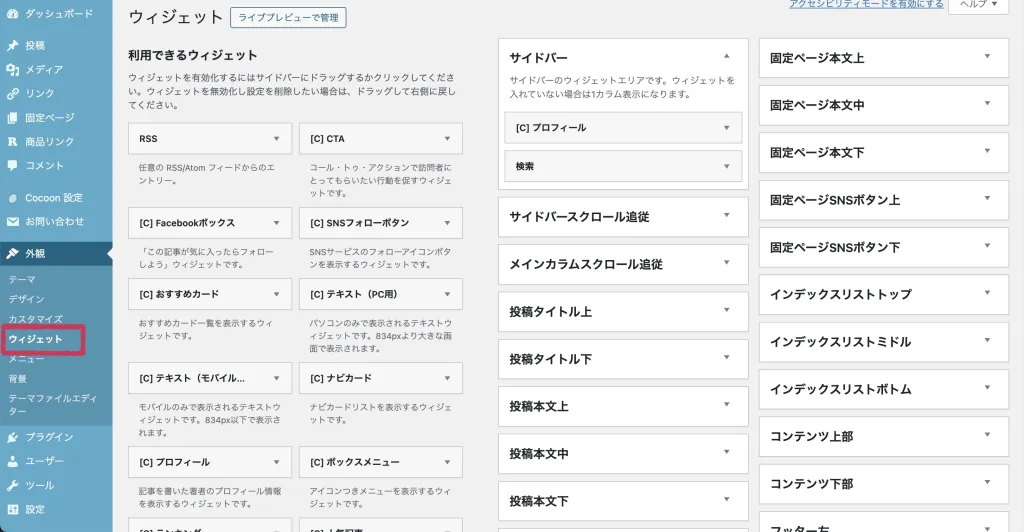Screen dimensions: 1024x532
Task: Expand the RSS available widget
Action: (x=276, y=139)
